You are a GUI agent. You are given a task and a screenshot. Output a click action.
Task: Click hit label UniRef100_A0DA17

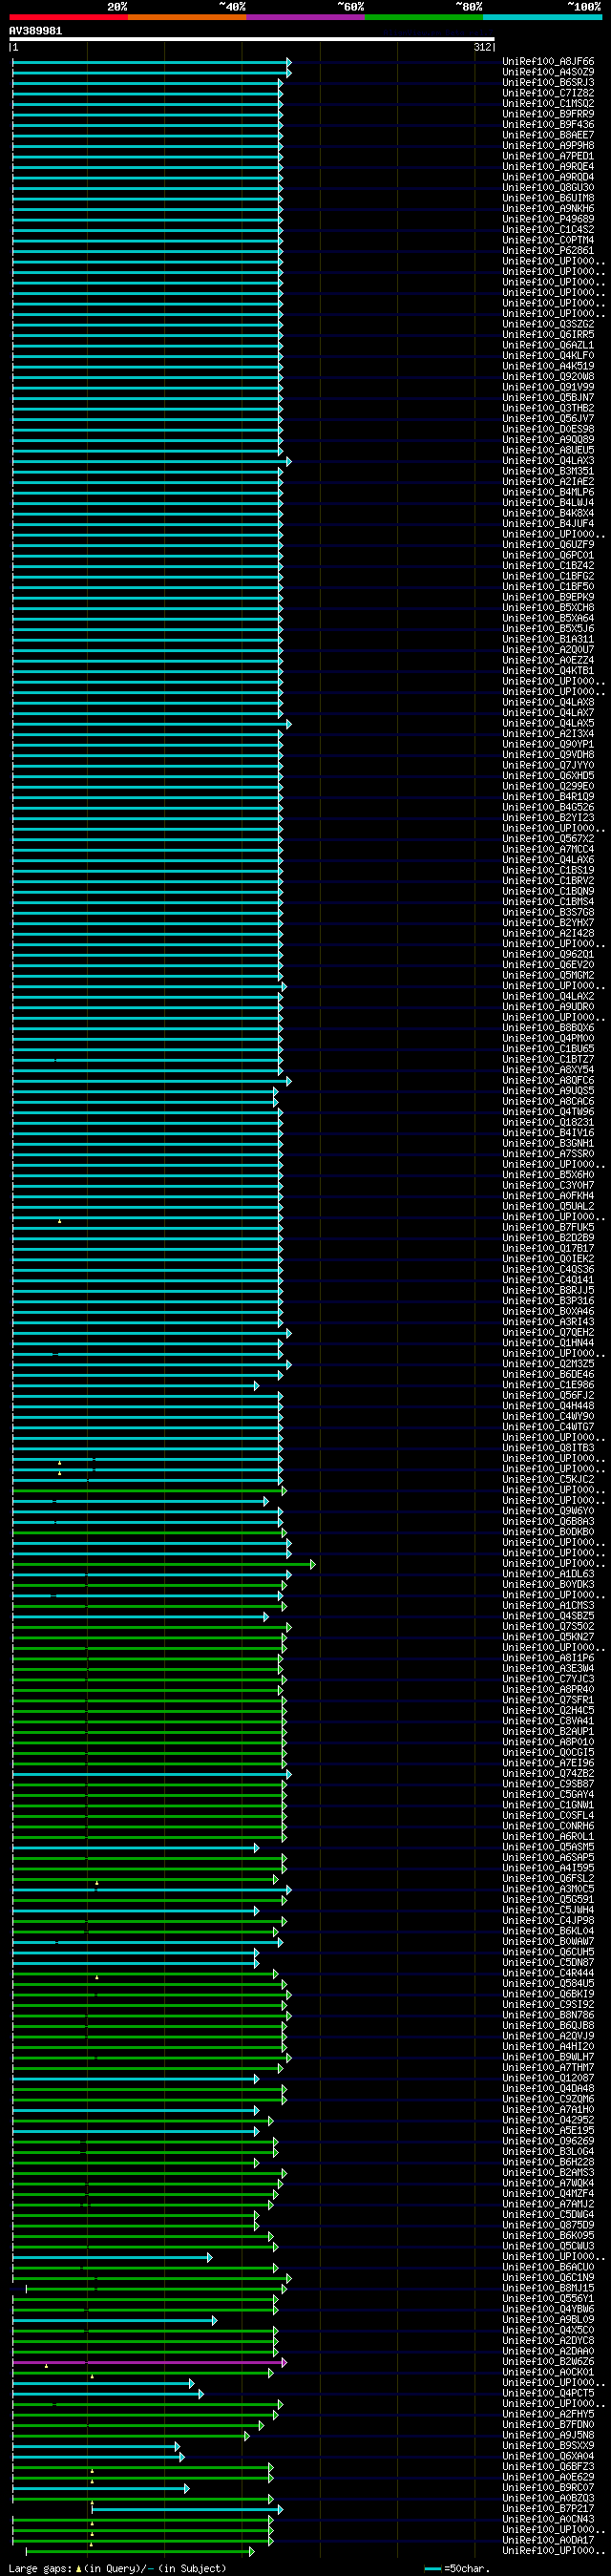(548, 2540)
